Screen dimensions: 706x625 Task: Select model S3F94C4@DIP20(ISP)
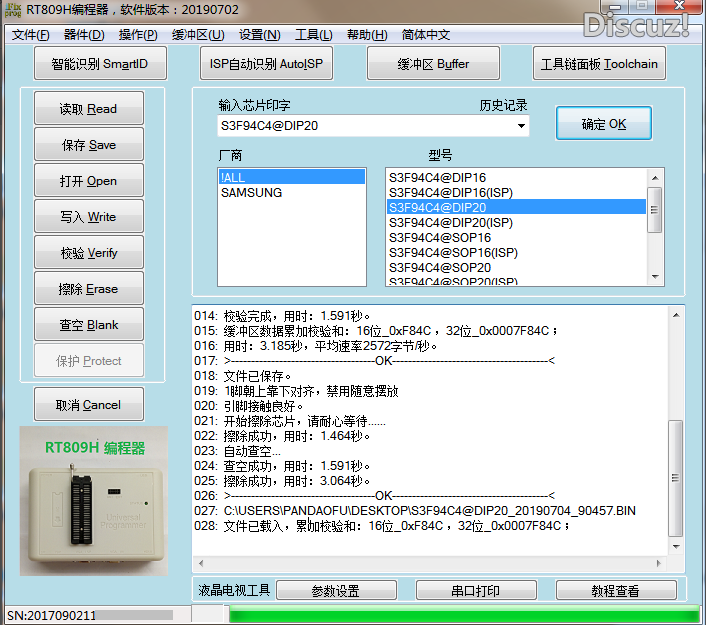coord(516,222)
